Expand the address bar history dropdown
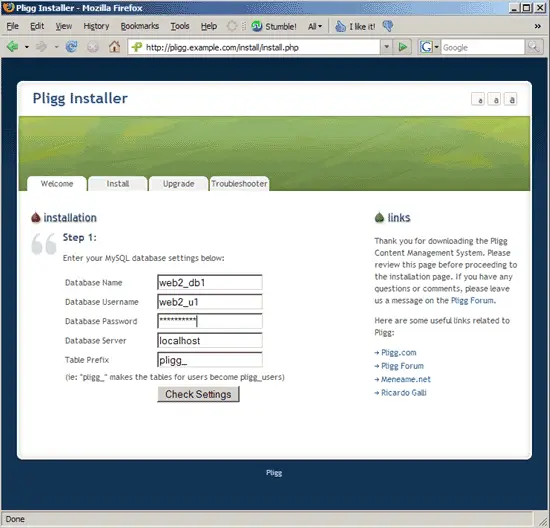 [x=386, y=47]
